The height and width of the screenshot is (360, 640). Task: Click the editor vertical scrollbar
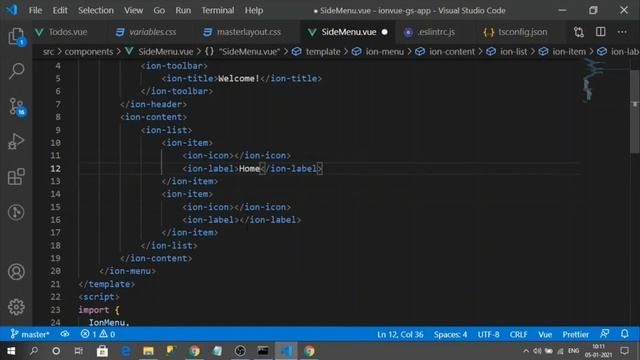click(635, 112)
